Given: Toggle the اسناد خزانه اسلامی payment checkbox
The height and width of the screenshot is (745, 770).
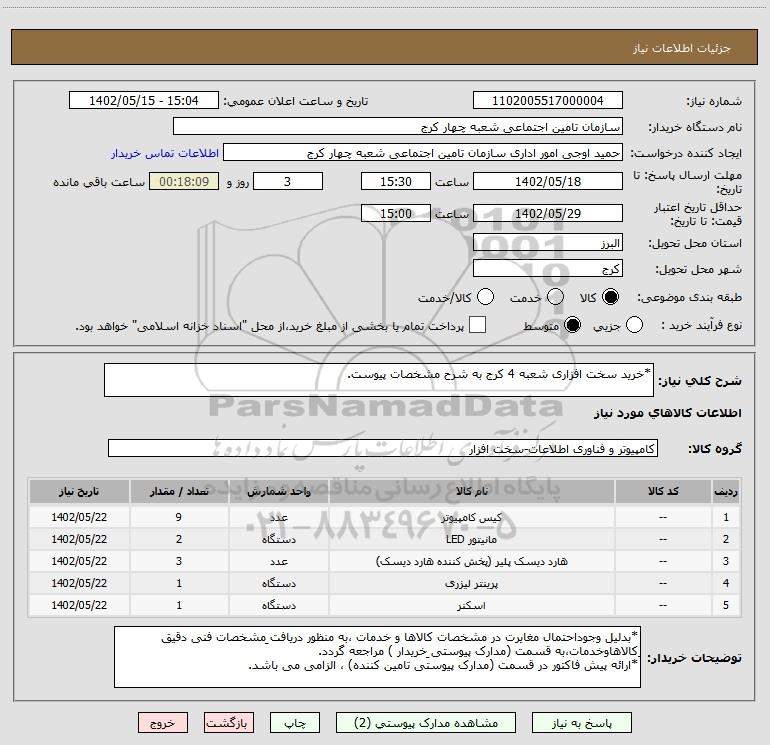Looking at the screenshot, I should point(477,325).
